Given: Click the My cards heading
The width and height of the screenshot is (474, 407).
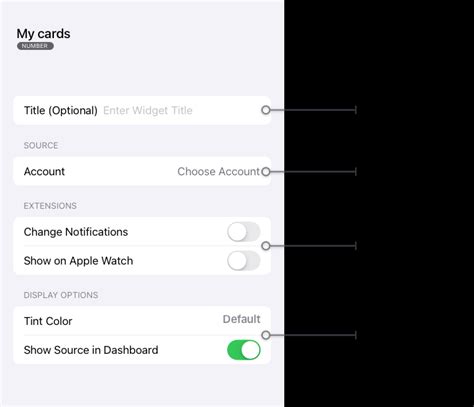Looking at the screenshot, I should 43,34.
